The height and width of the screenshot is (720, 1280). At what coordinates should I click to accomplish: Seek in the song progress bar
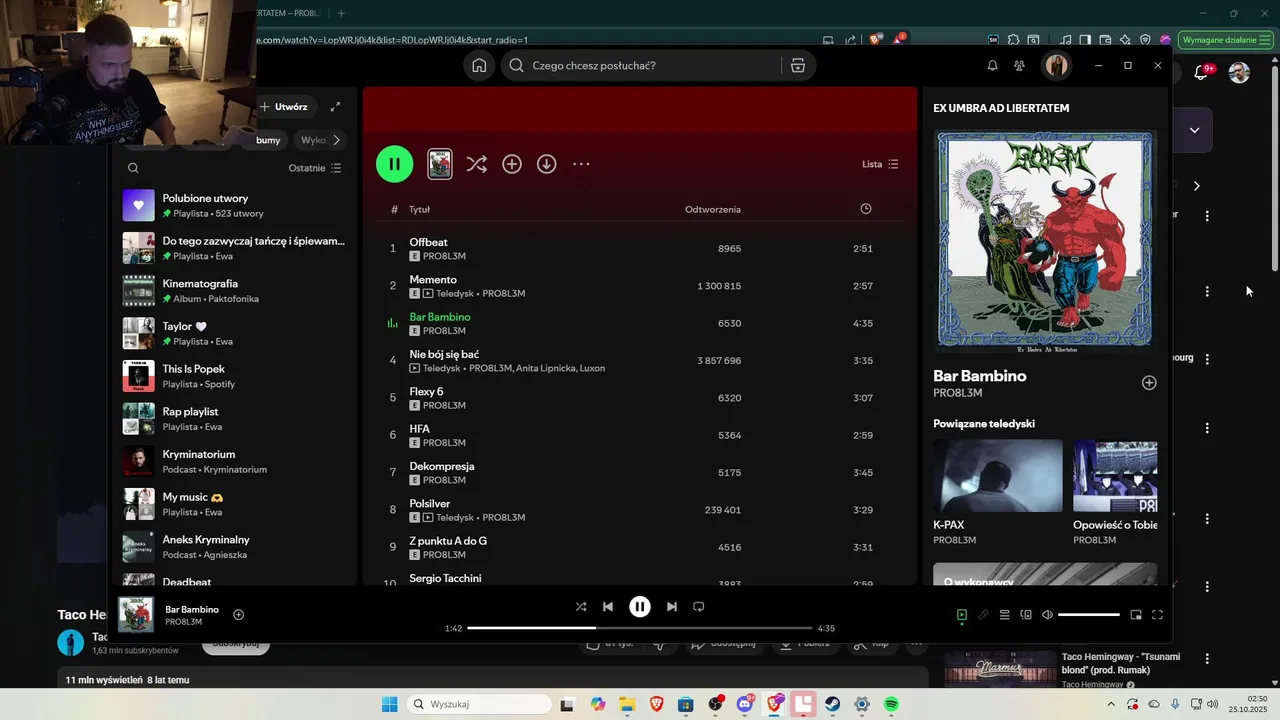tap(640, 628)
